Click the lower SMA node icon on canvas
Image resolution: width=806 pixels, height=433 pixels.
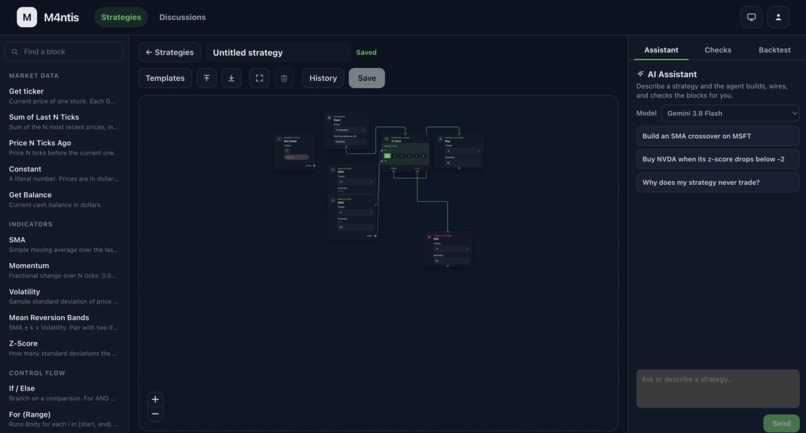[x=333, y=200]
